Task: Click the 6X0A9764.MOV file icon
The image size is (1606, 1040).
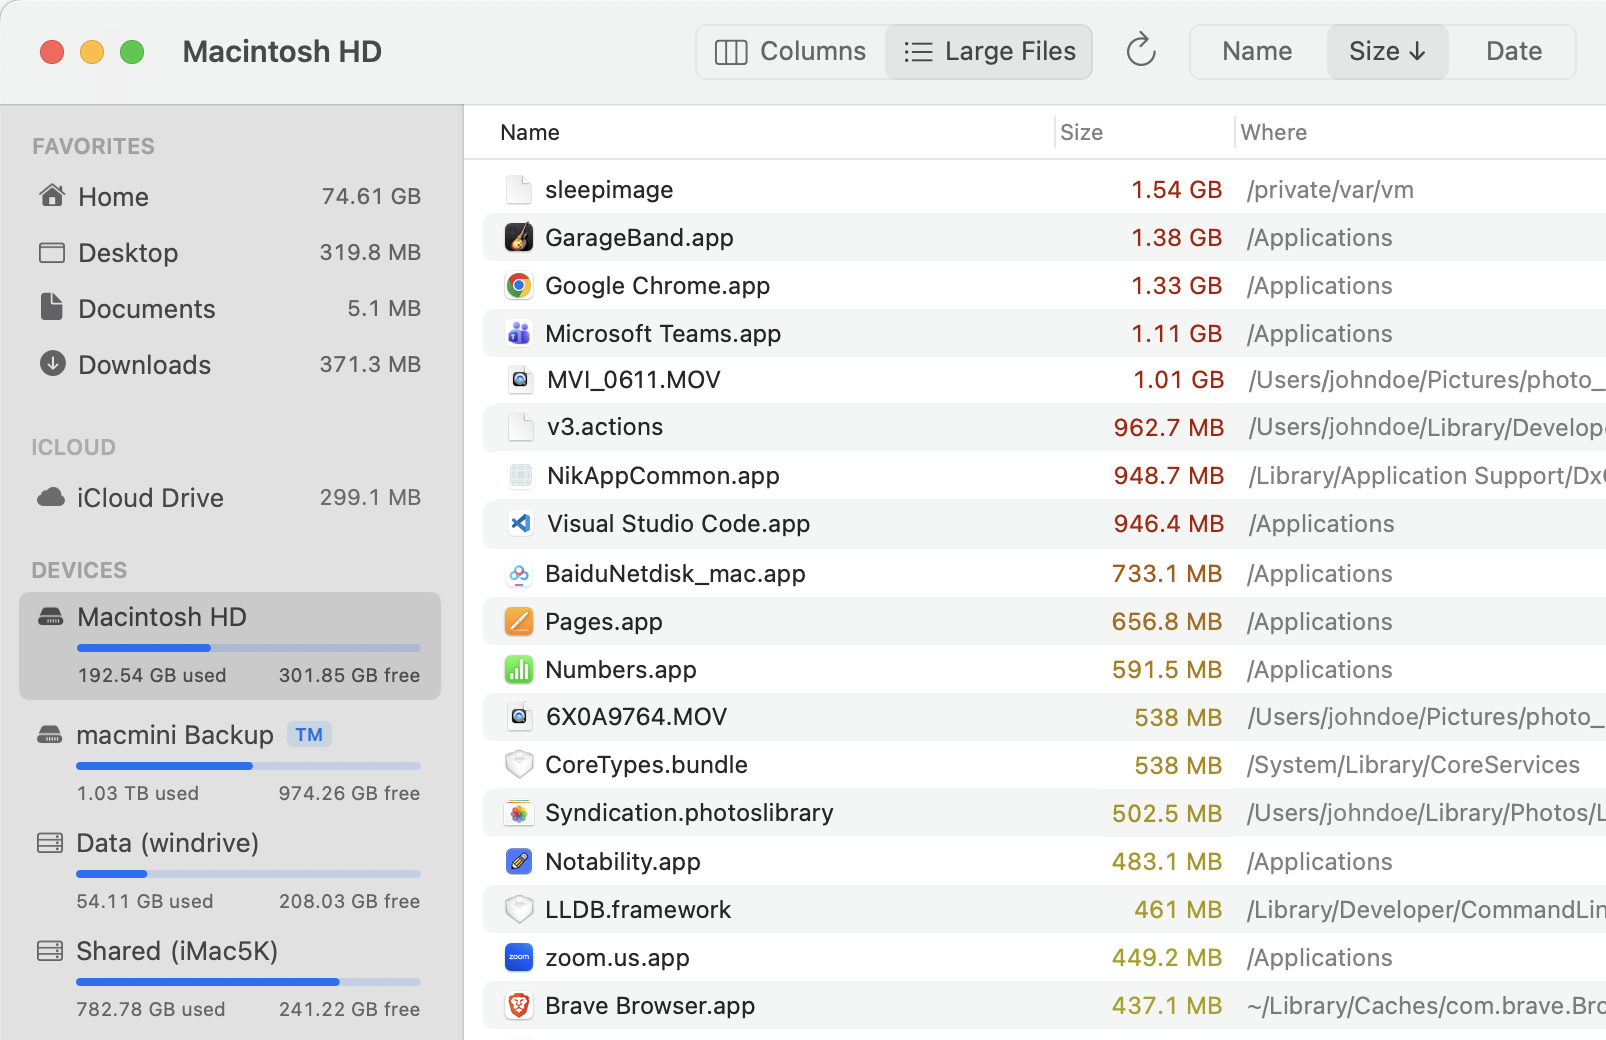Action: (519, 717)
